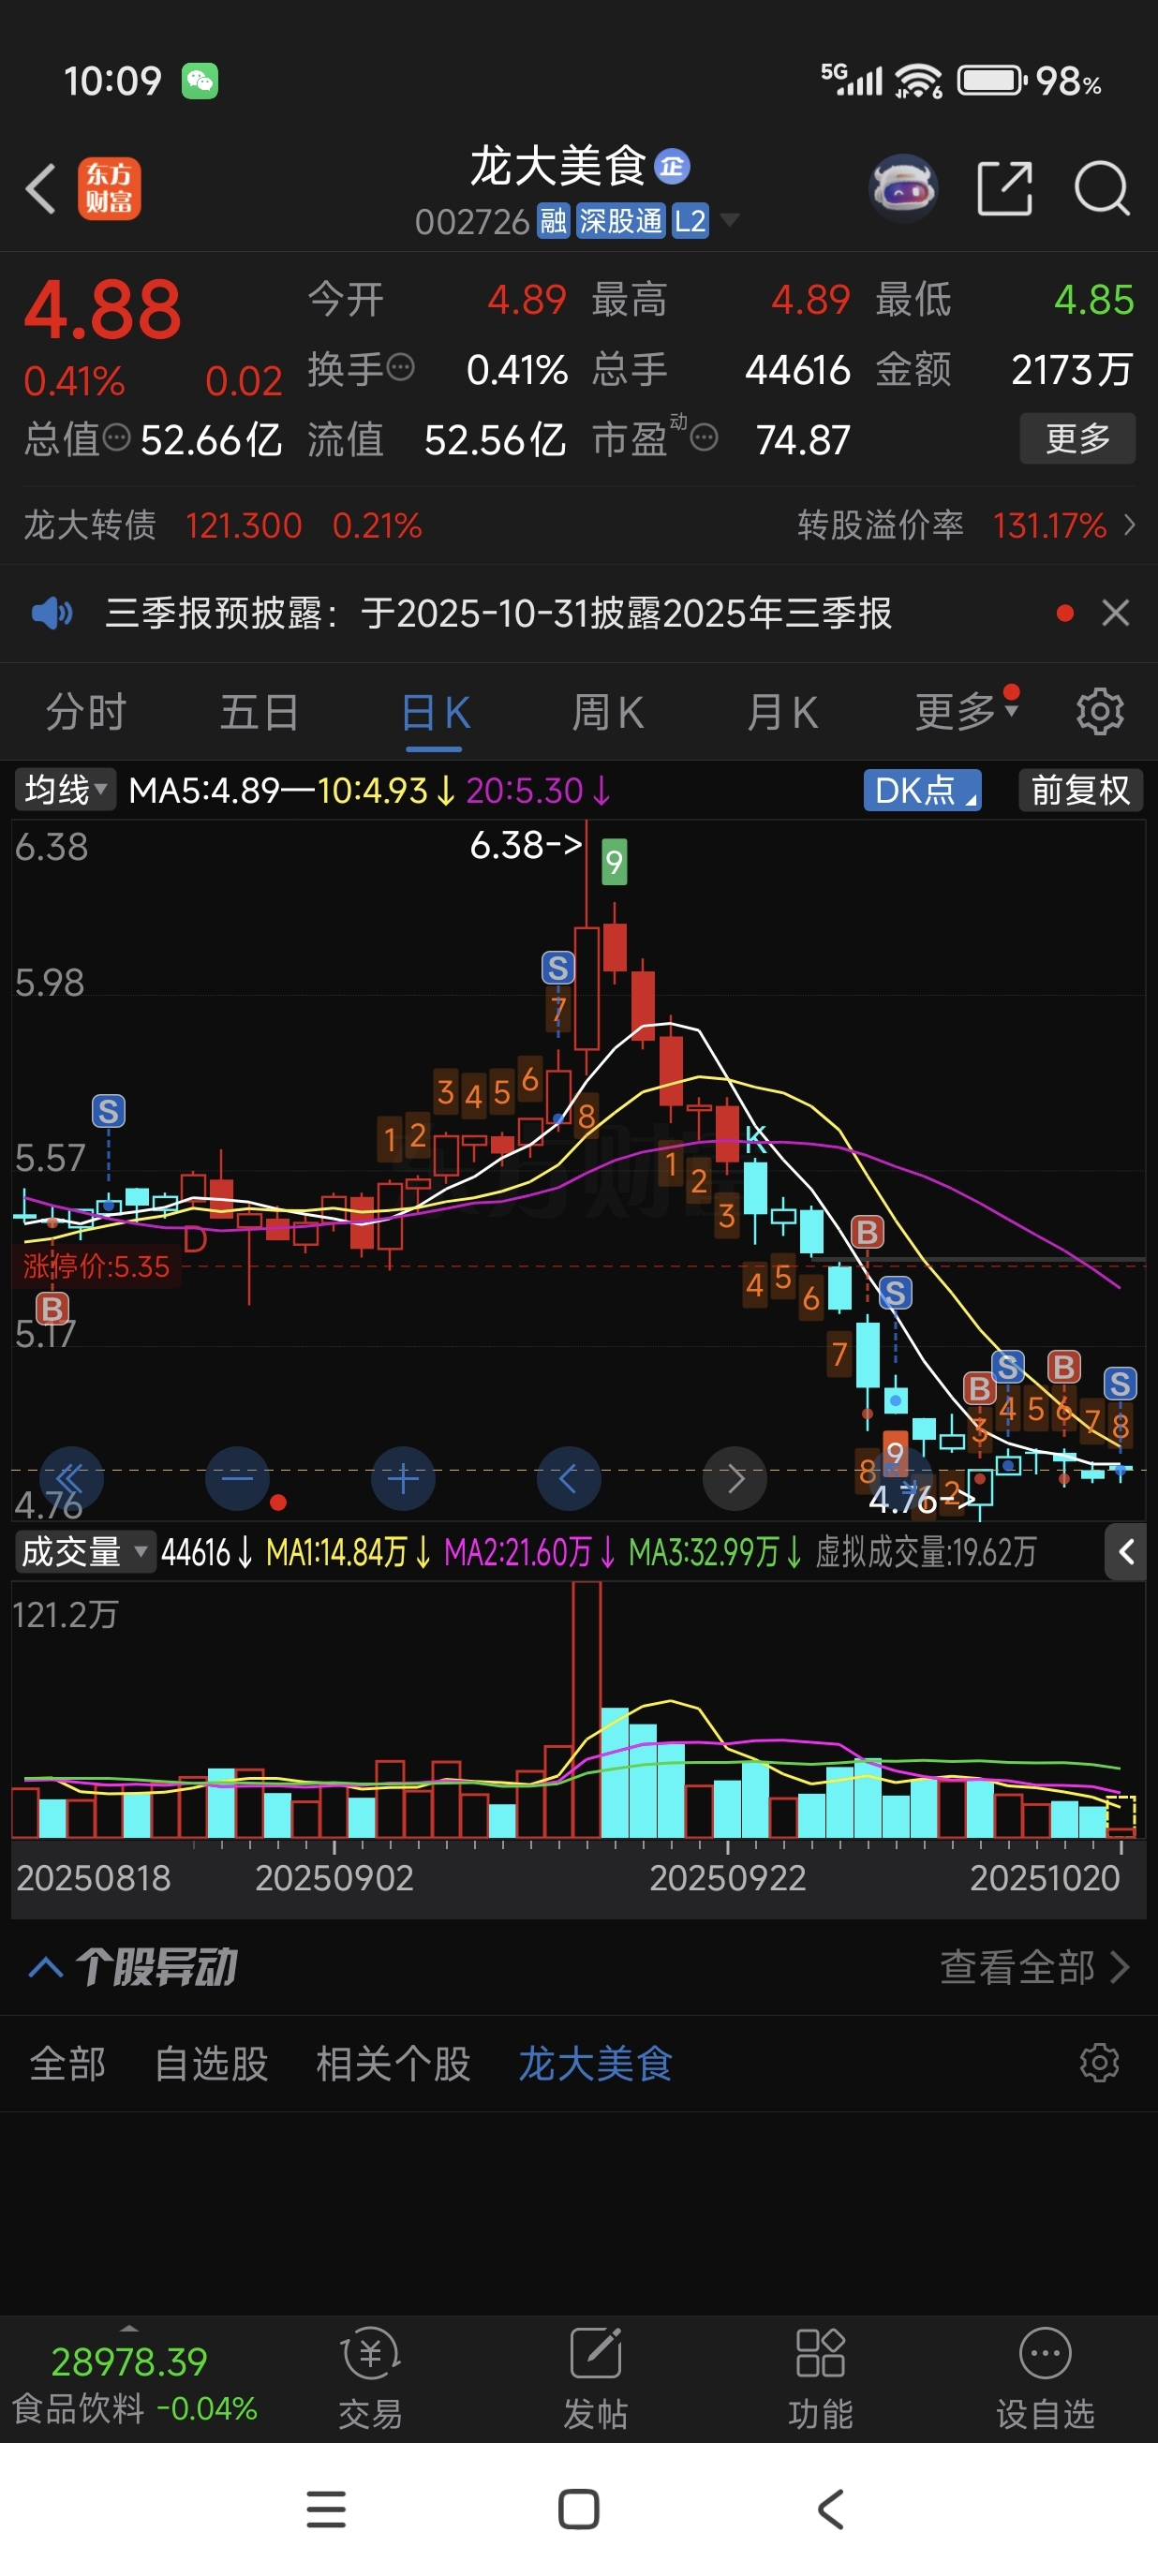
Task: Open the 三季报预披露 announcement text
Action: click(x=498, y=613)
